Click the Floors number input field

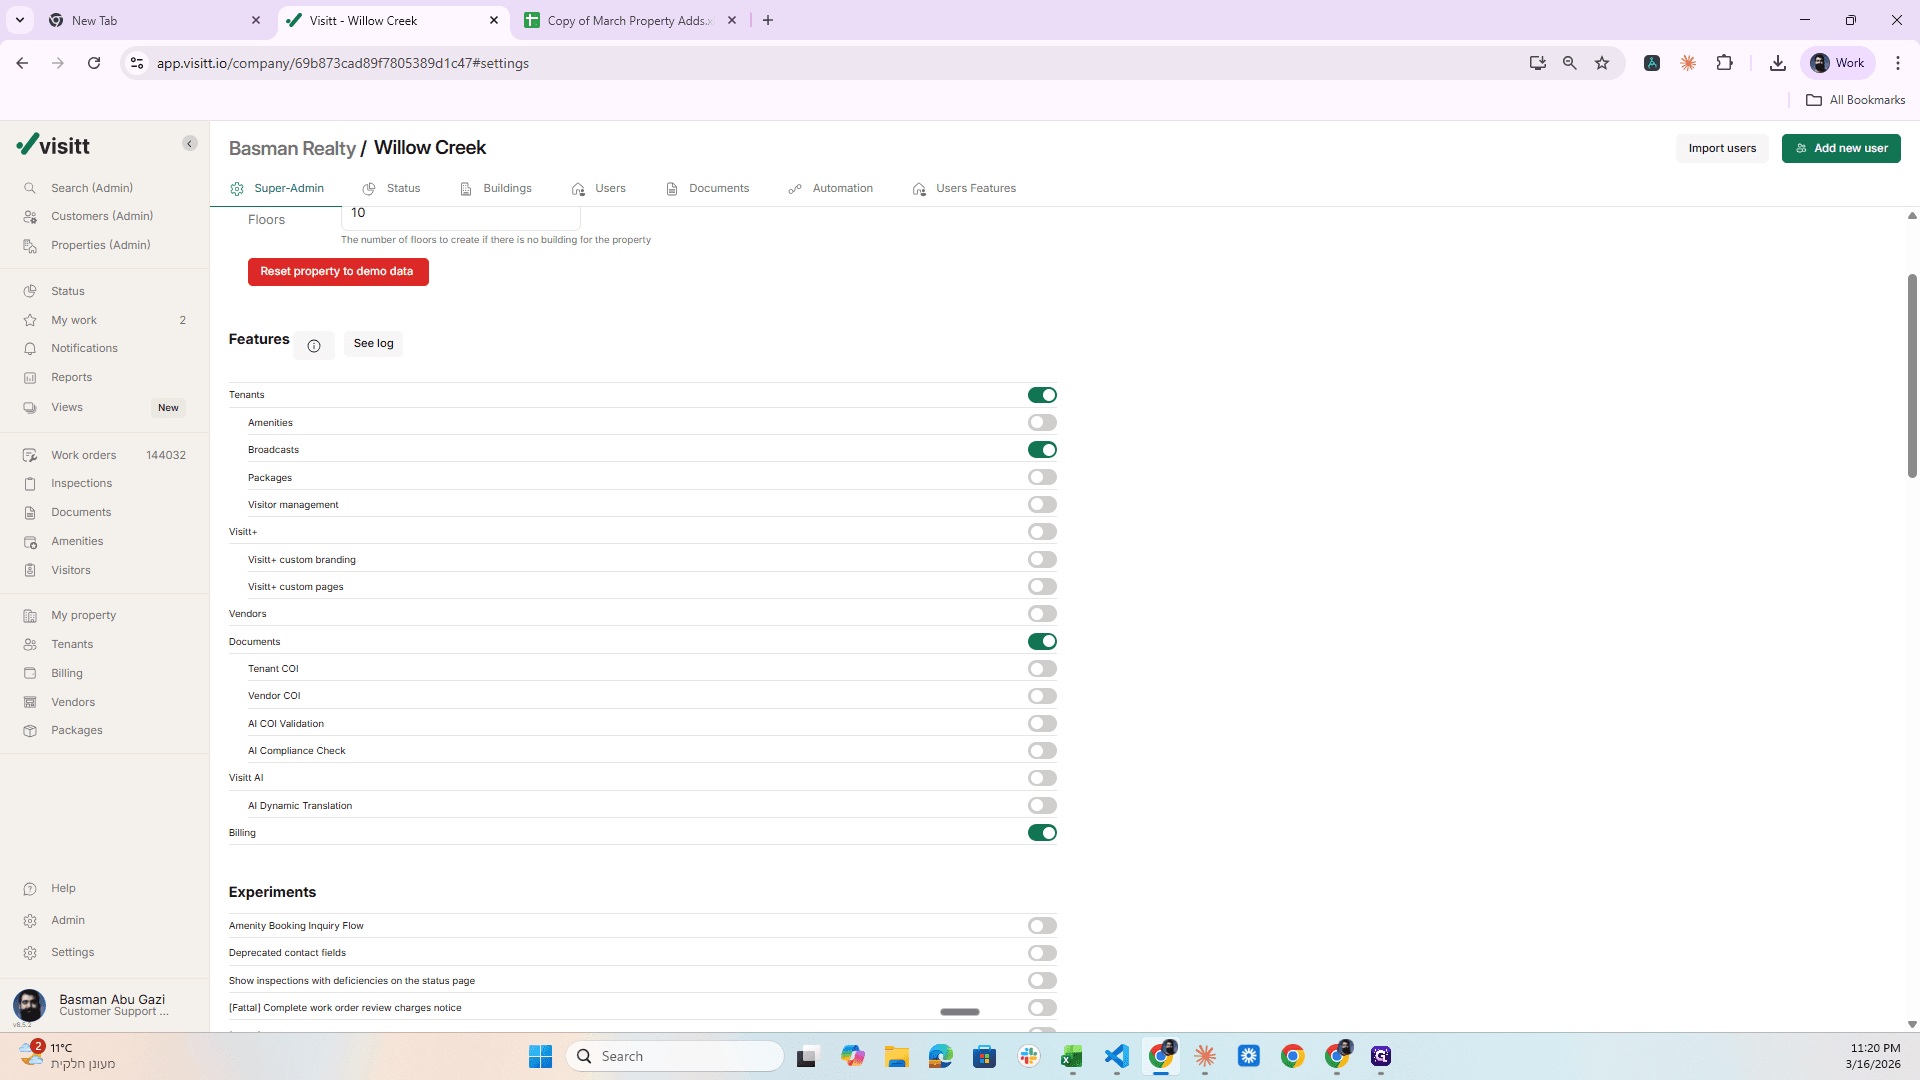pos(461,214)
